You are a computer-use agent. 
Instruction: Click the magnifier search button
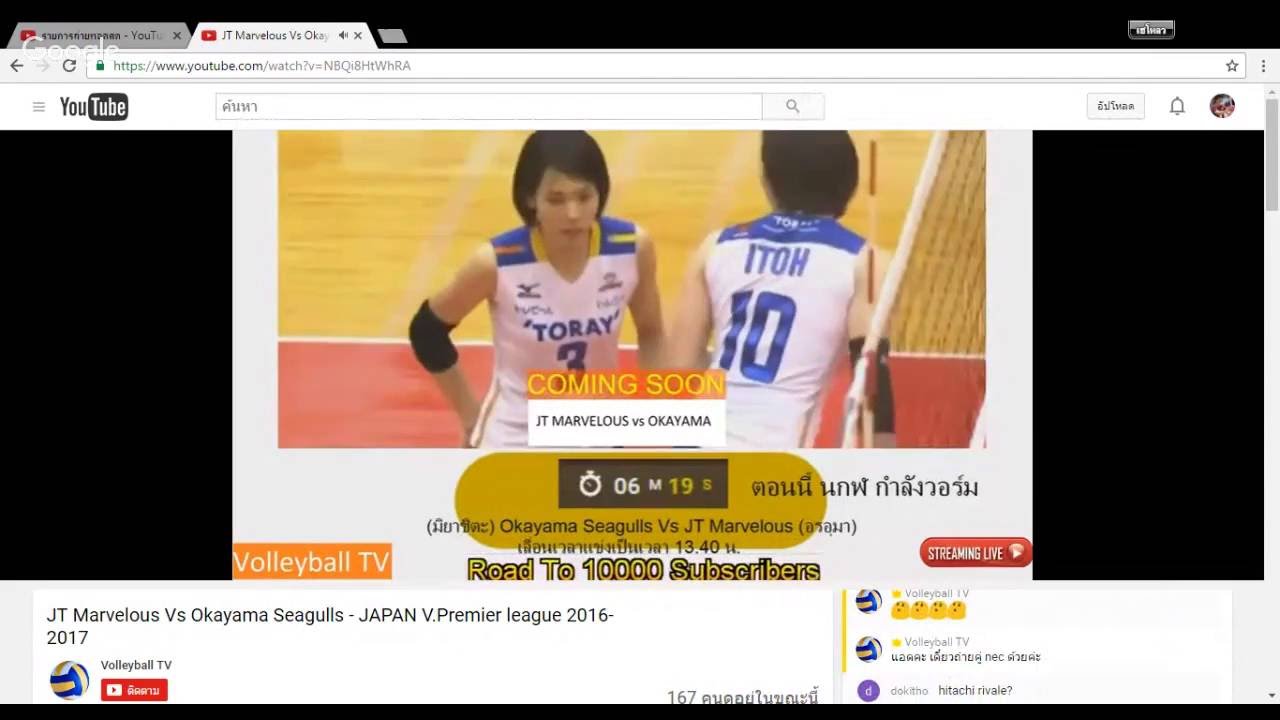click(x=793, y=106)
